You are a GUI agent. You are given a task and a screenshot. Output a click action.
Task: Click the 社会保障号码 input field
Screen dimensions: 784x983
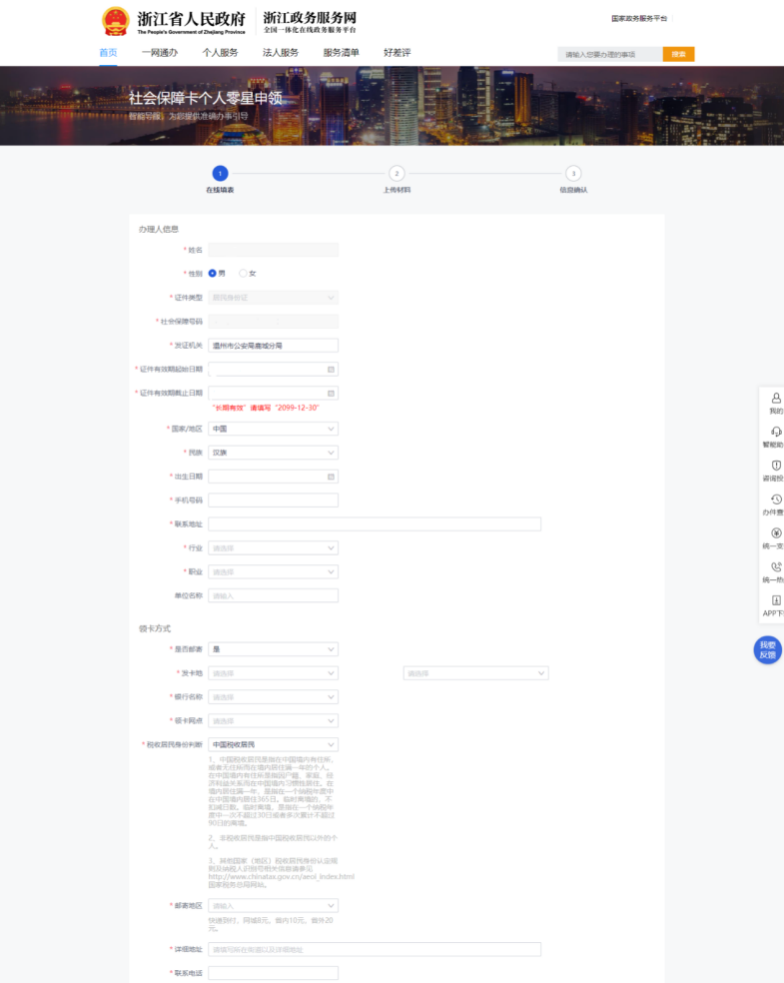coord(273,322)
